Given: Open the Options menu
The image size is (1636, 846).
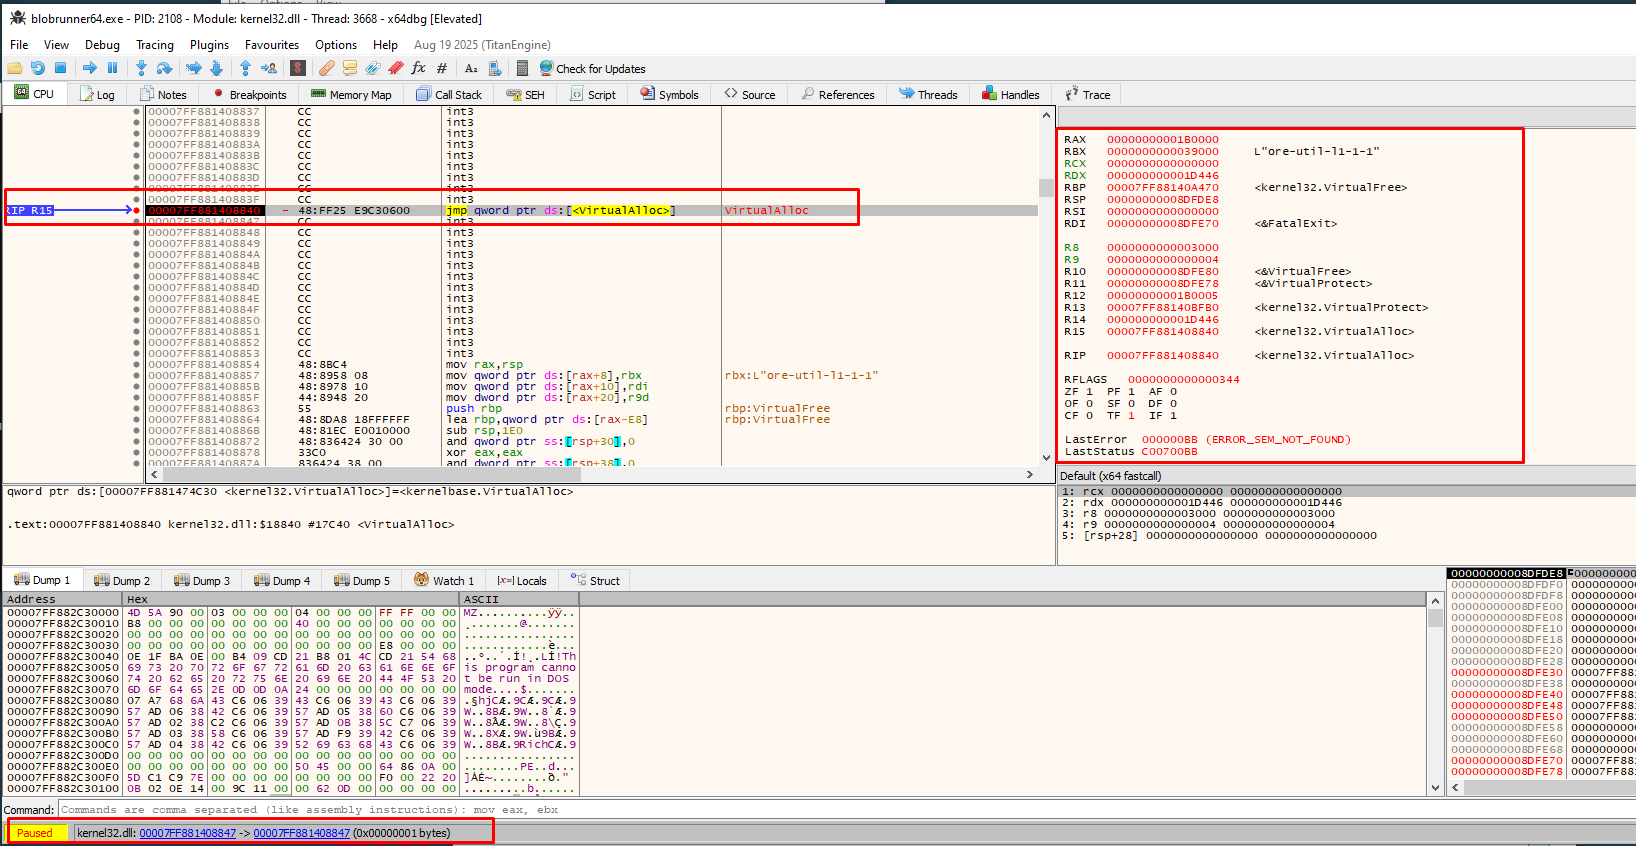Looking at the screenshot, I should [336, 45].
